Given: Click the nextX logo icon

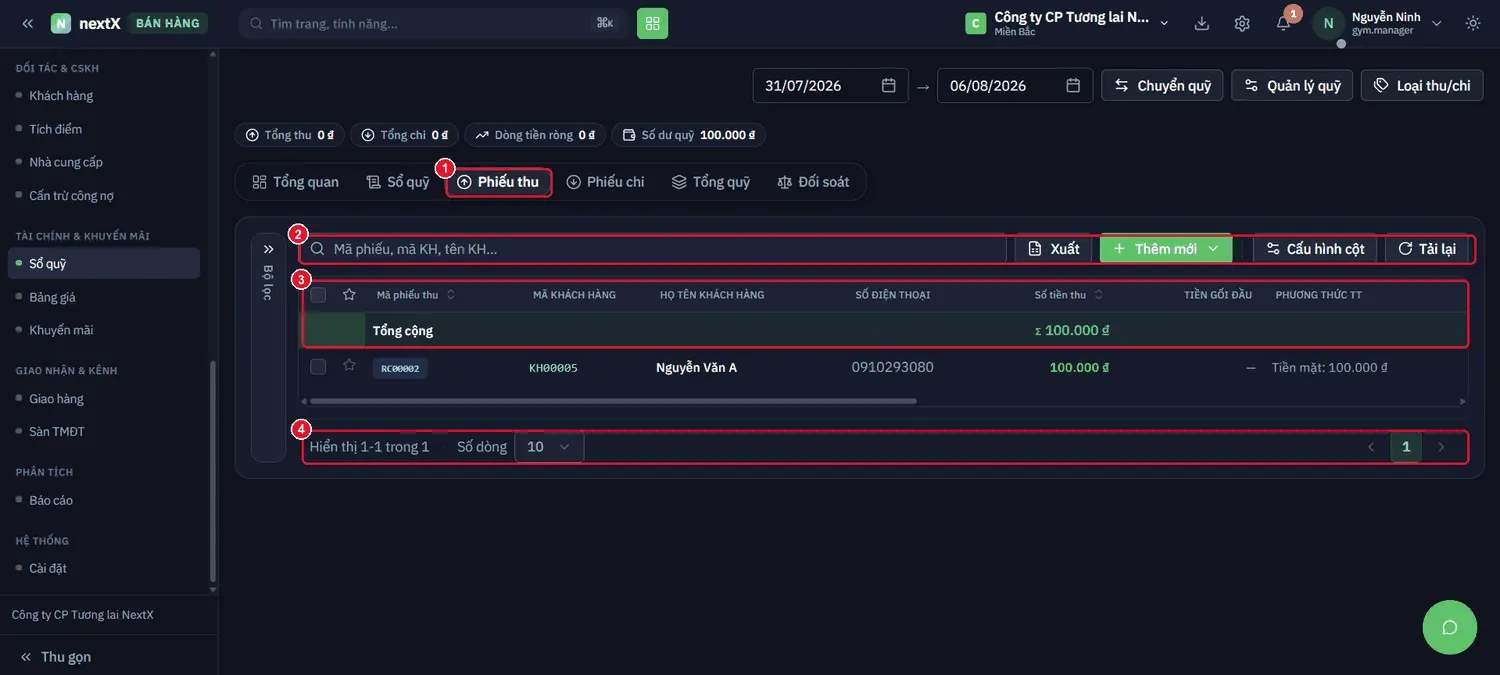Looking at the screenshot, I should [61, 23].
